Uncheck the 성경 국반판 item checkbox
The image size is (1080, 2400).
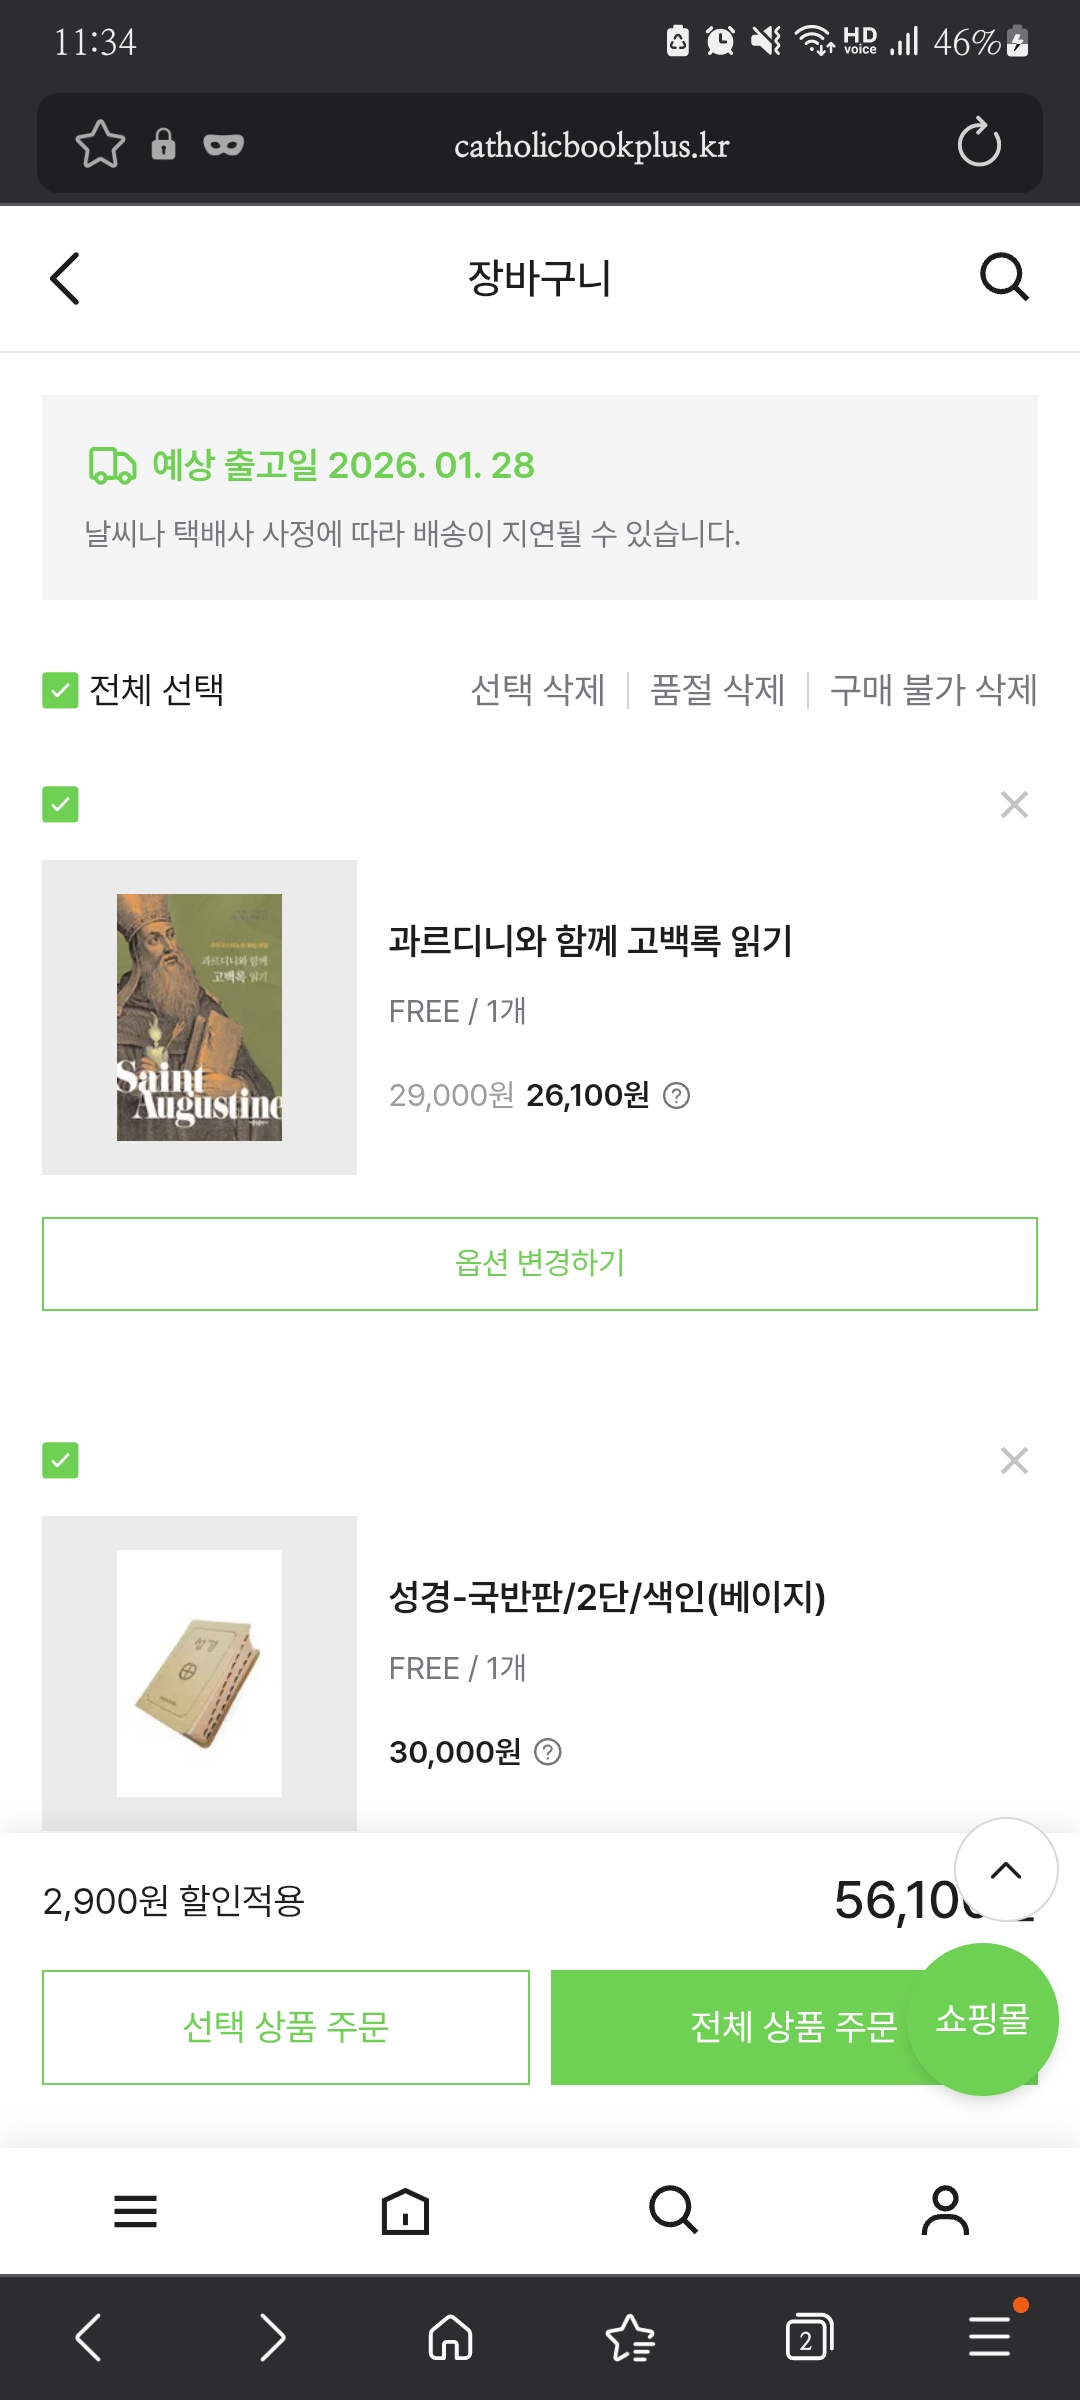60,1461
